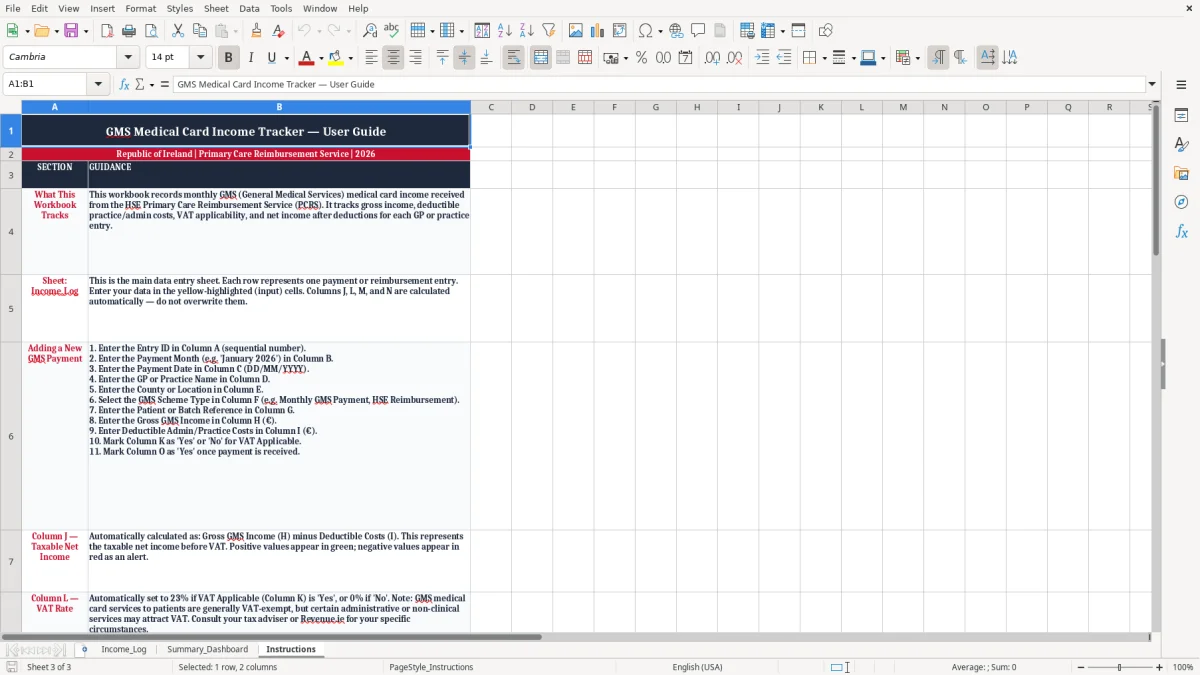This screenshot has height=675, width=1200.
Task: Open the sidebar Gallery icon
Action: (x=1181, y=173)
